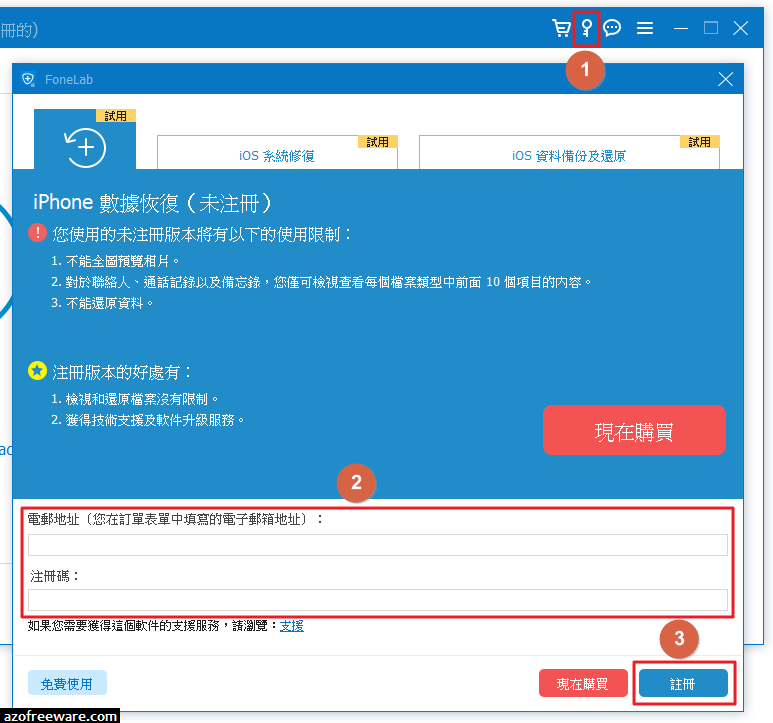Open the 支援 support link
The height and width of the screenshot is (723, 773).
pos(292,625)
